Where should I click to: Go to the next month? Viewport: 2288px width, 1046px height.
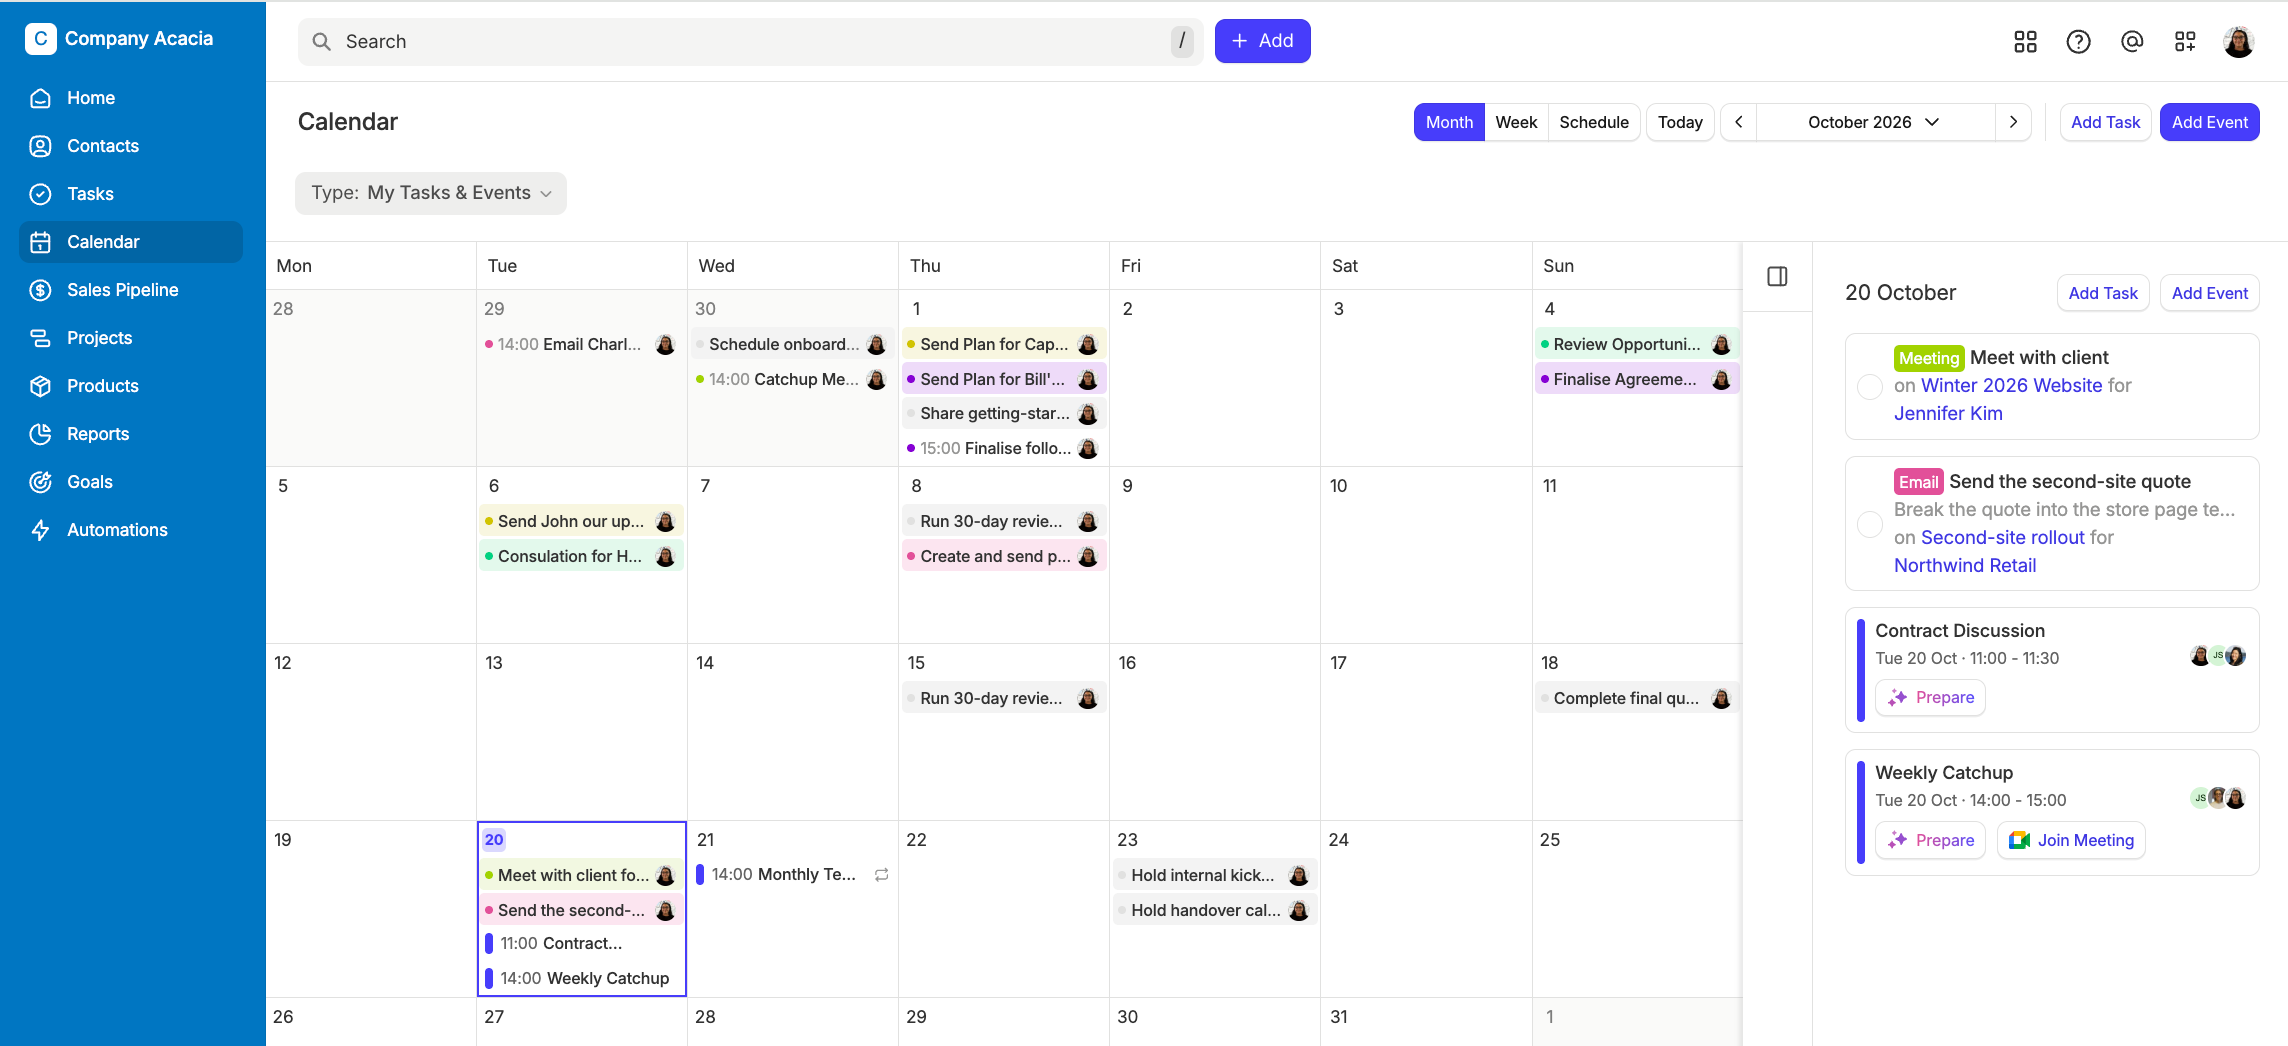pyautogui.click(x=2013, y=122)
